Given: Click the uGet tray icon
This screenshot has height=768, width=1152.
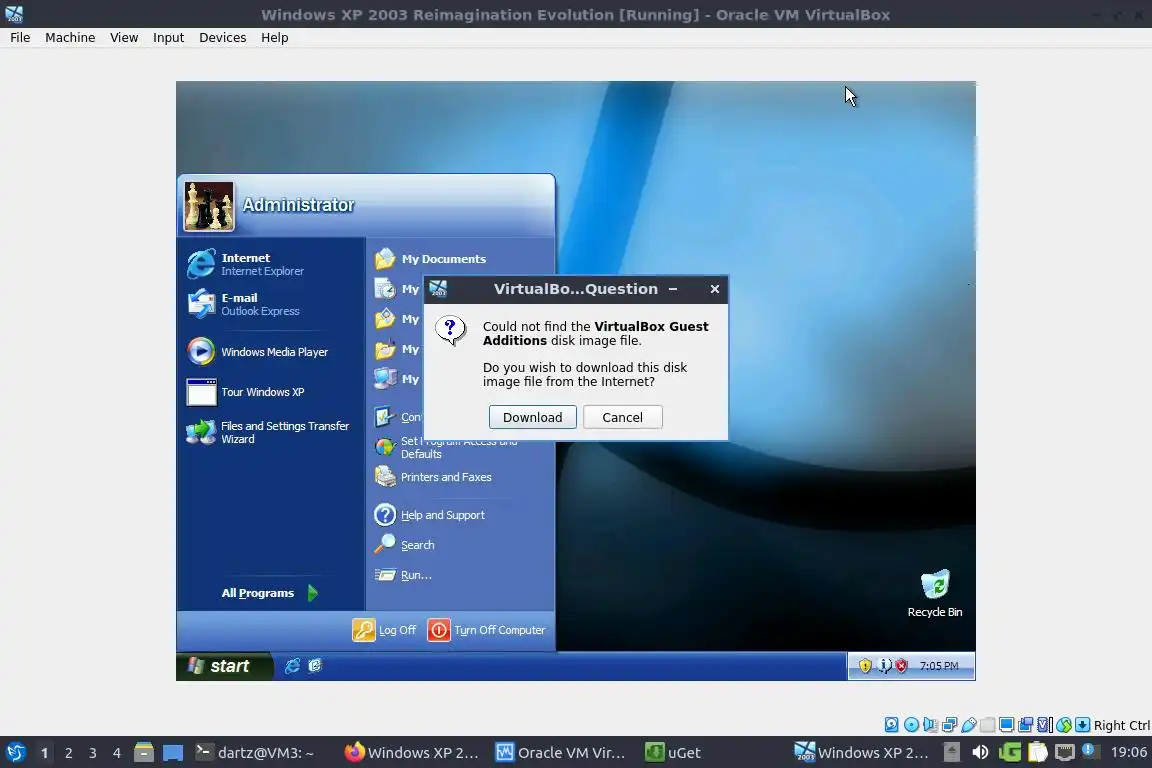Looking at the screenshot, I should point(1009,753).
